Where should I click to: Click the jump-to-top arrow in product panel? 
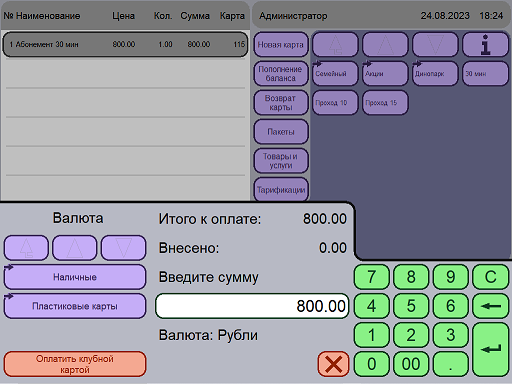click(x=335, y=44)
